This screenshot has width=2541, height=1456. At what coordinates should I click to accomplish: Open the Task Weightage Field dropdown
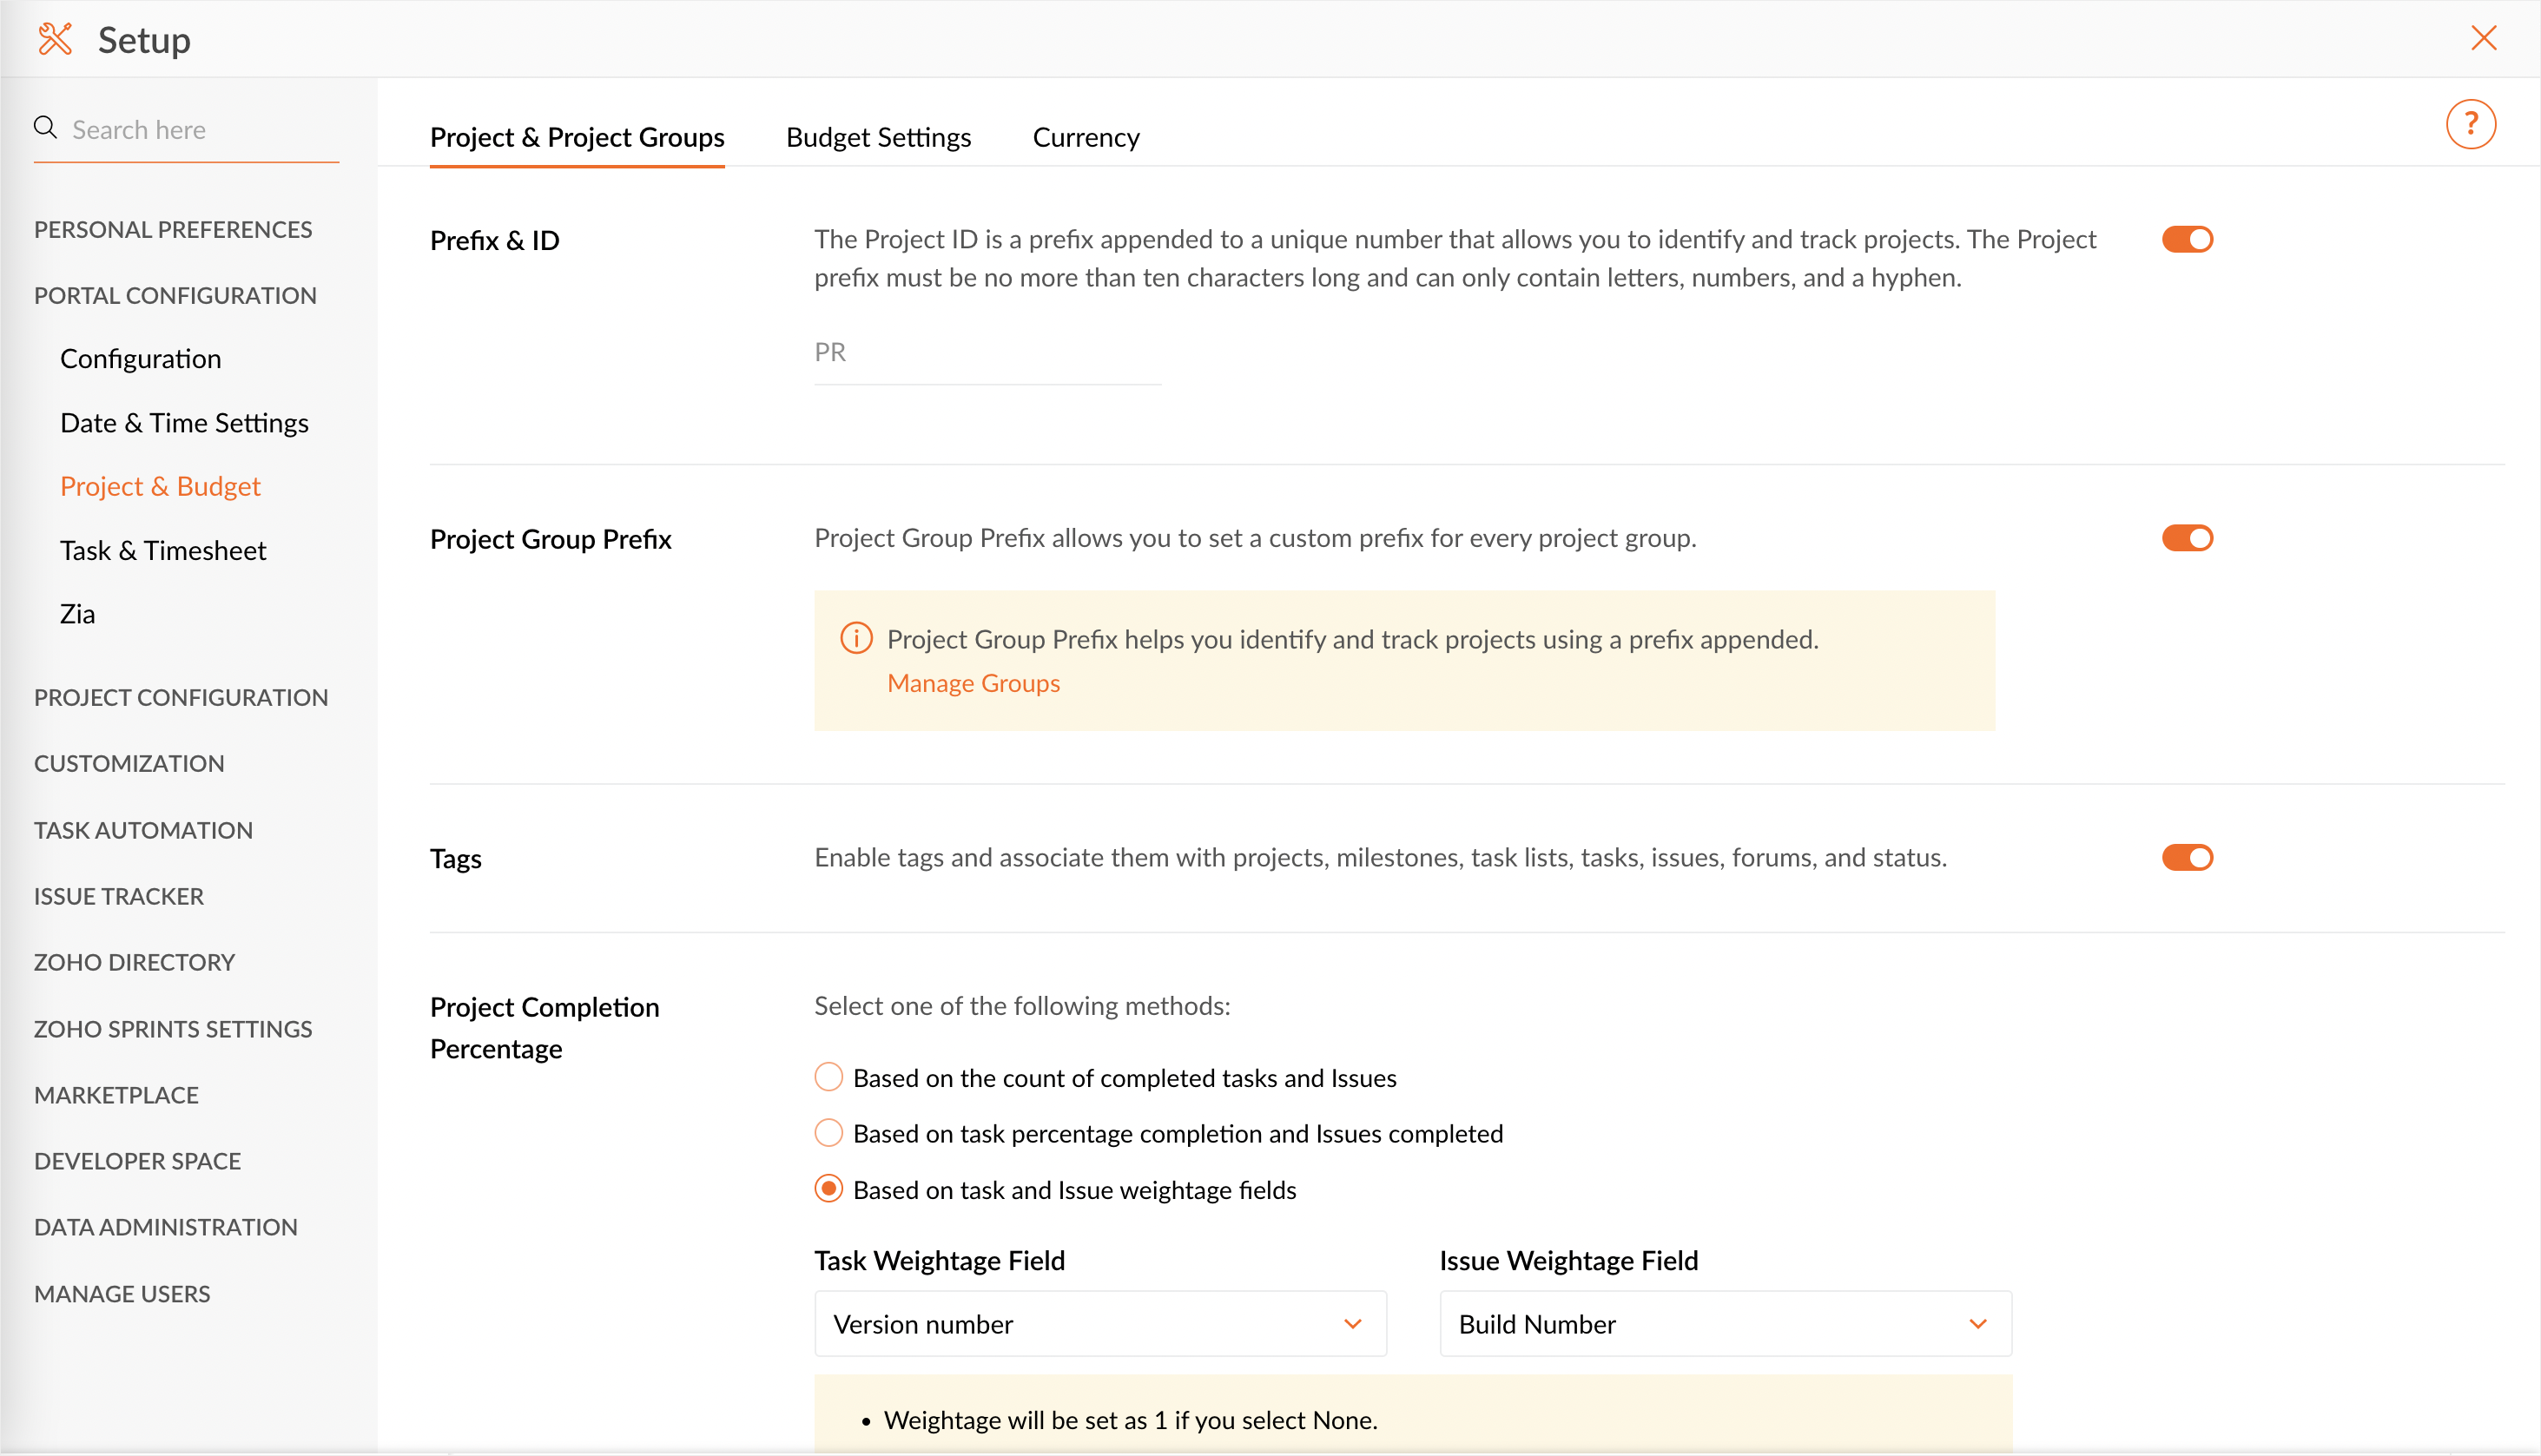tap(1100, 1323)
